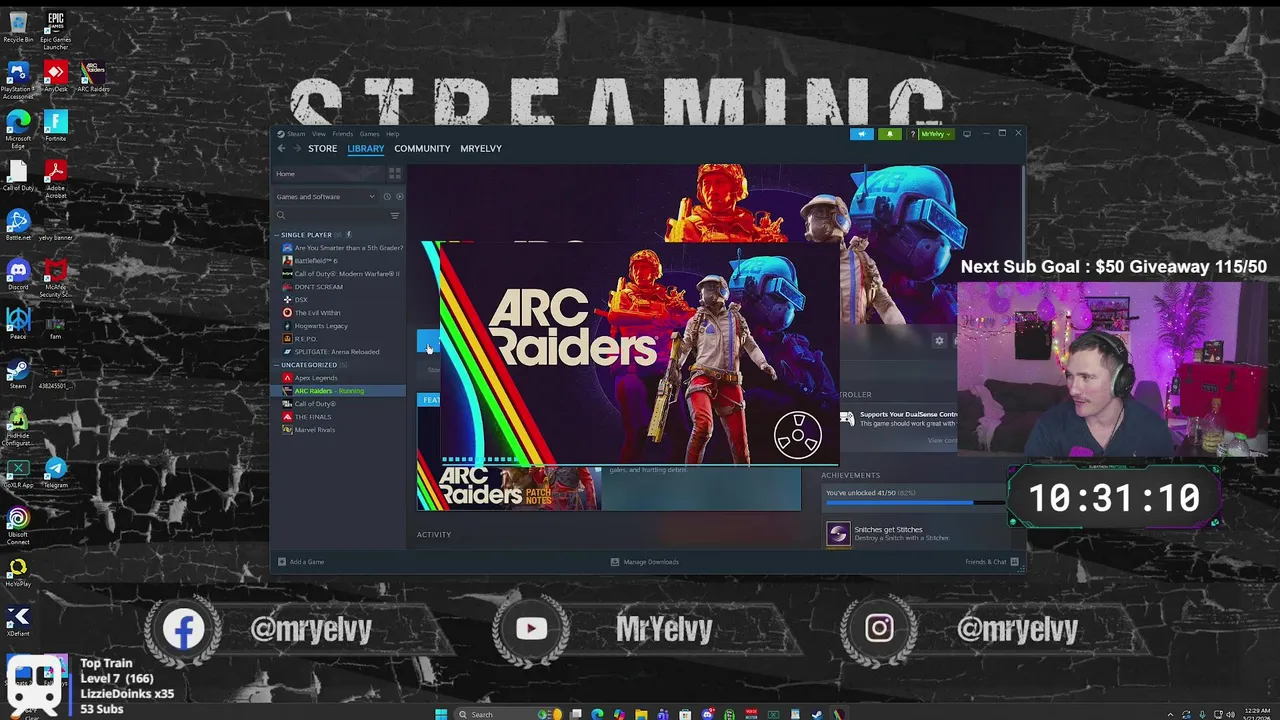Select R.E.P.O. in library
Screen dimensions: 1280x720
305,339
